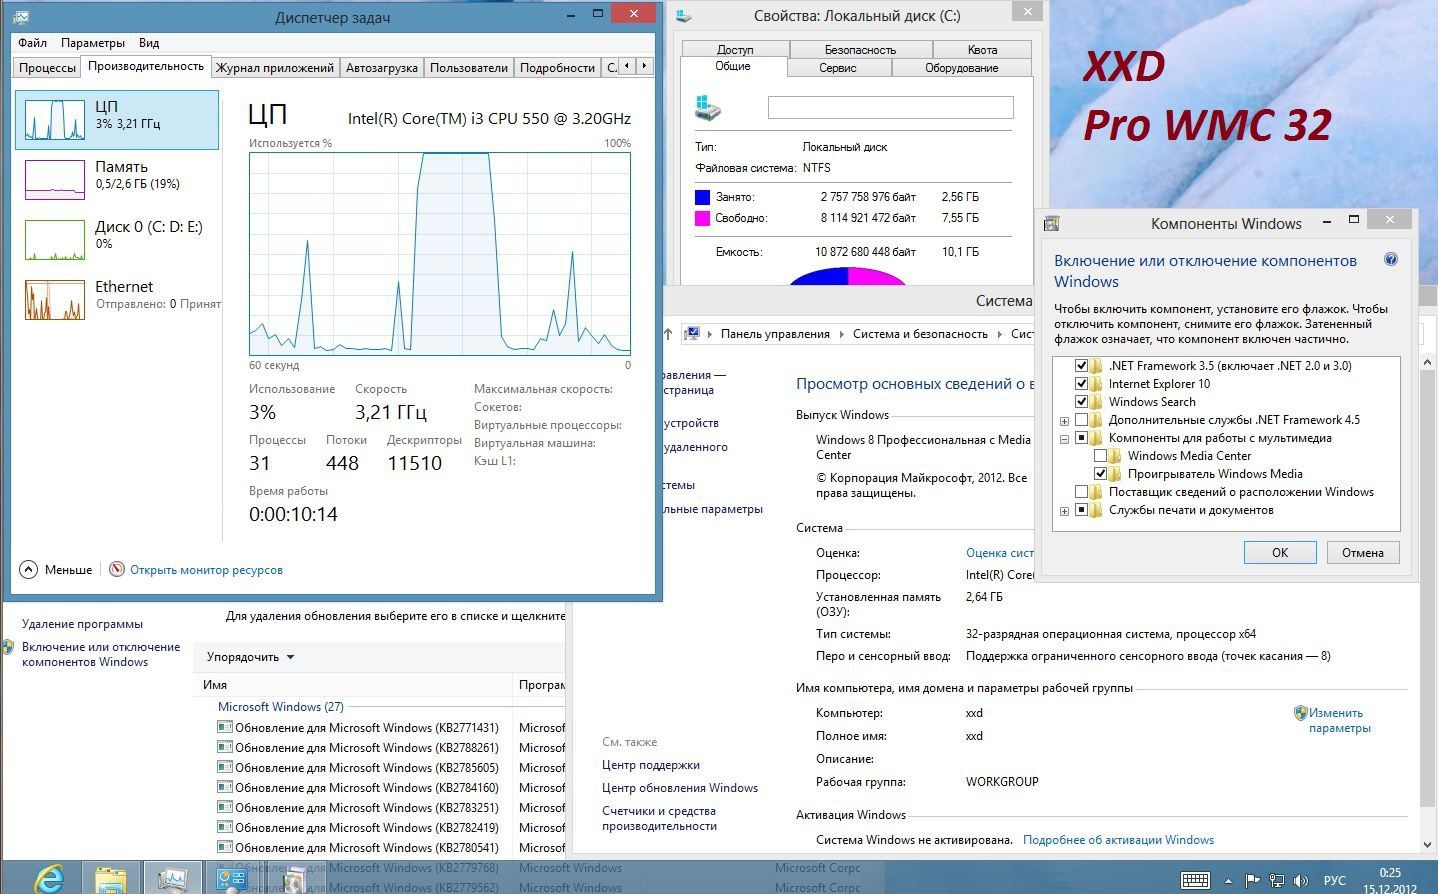Image resolution: width=1438 pixels, height=894 pixels.
Task: Click Отмена in Компоненты Windows
Action: (1363, 553)
